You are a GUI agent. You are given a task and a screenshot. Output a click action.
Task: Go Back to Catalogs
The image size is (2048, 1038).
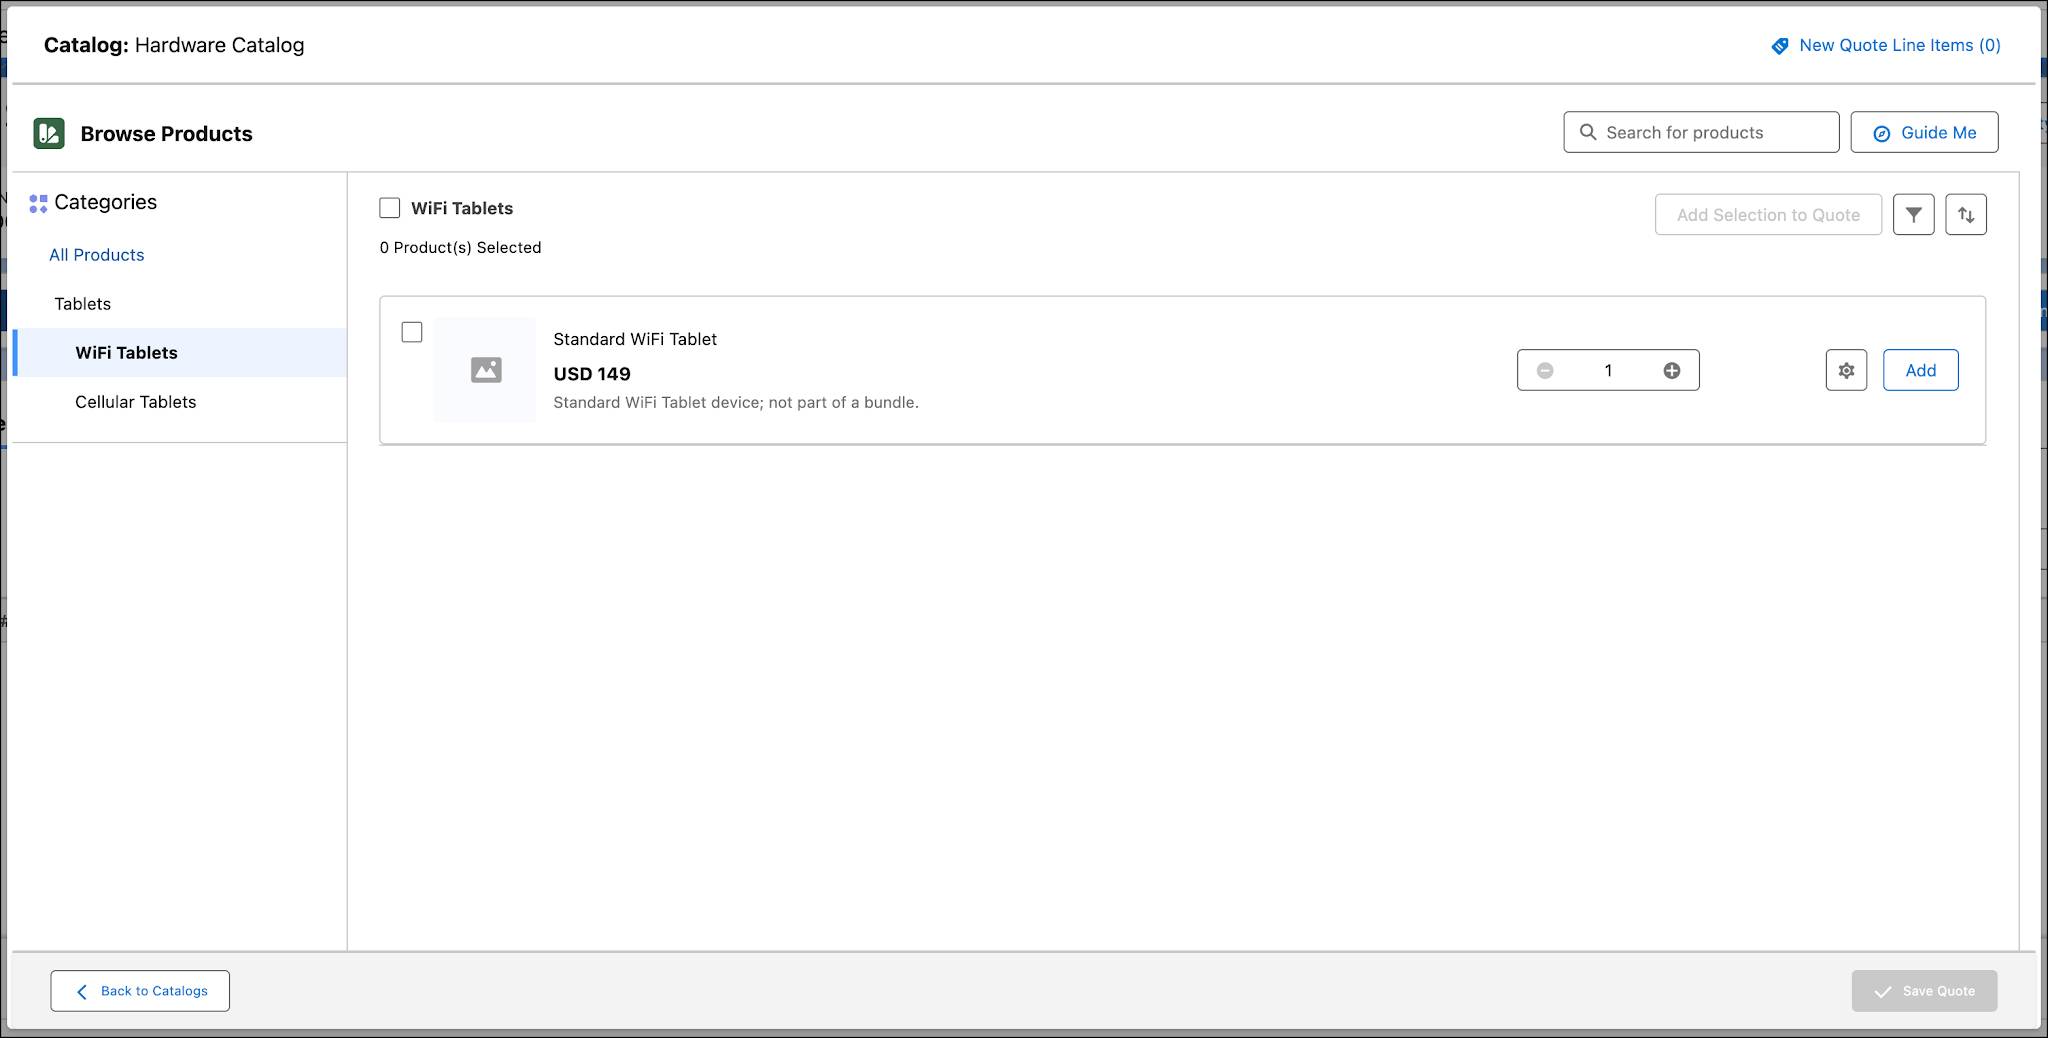coord(140,991)
